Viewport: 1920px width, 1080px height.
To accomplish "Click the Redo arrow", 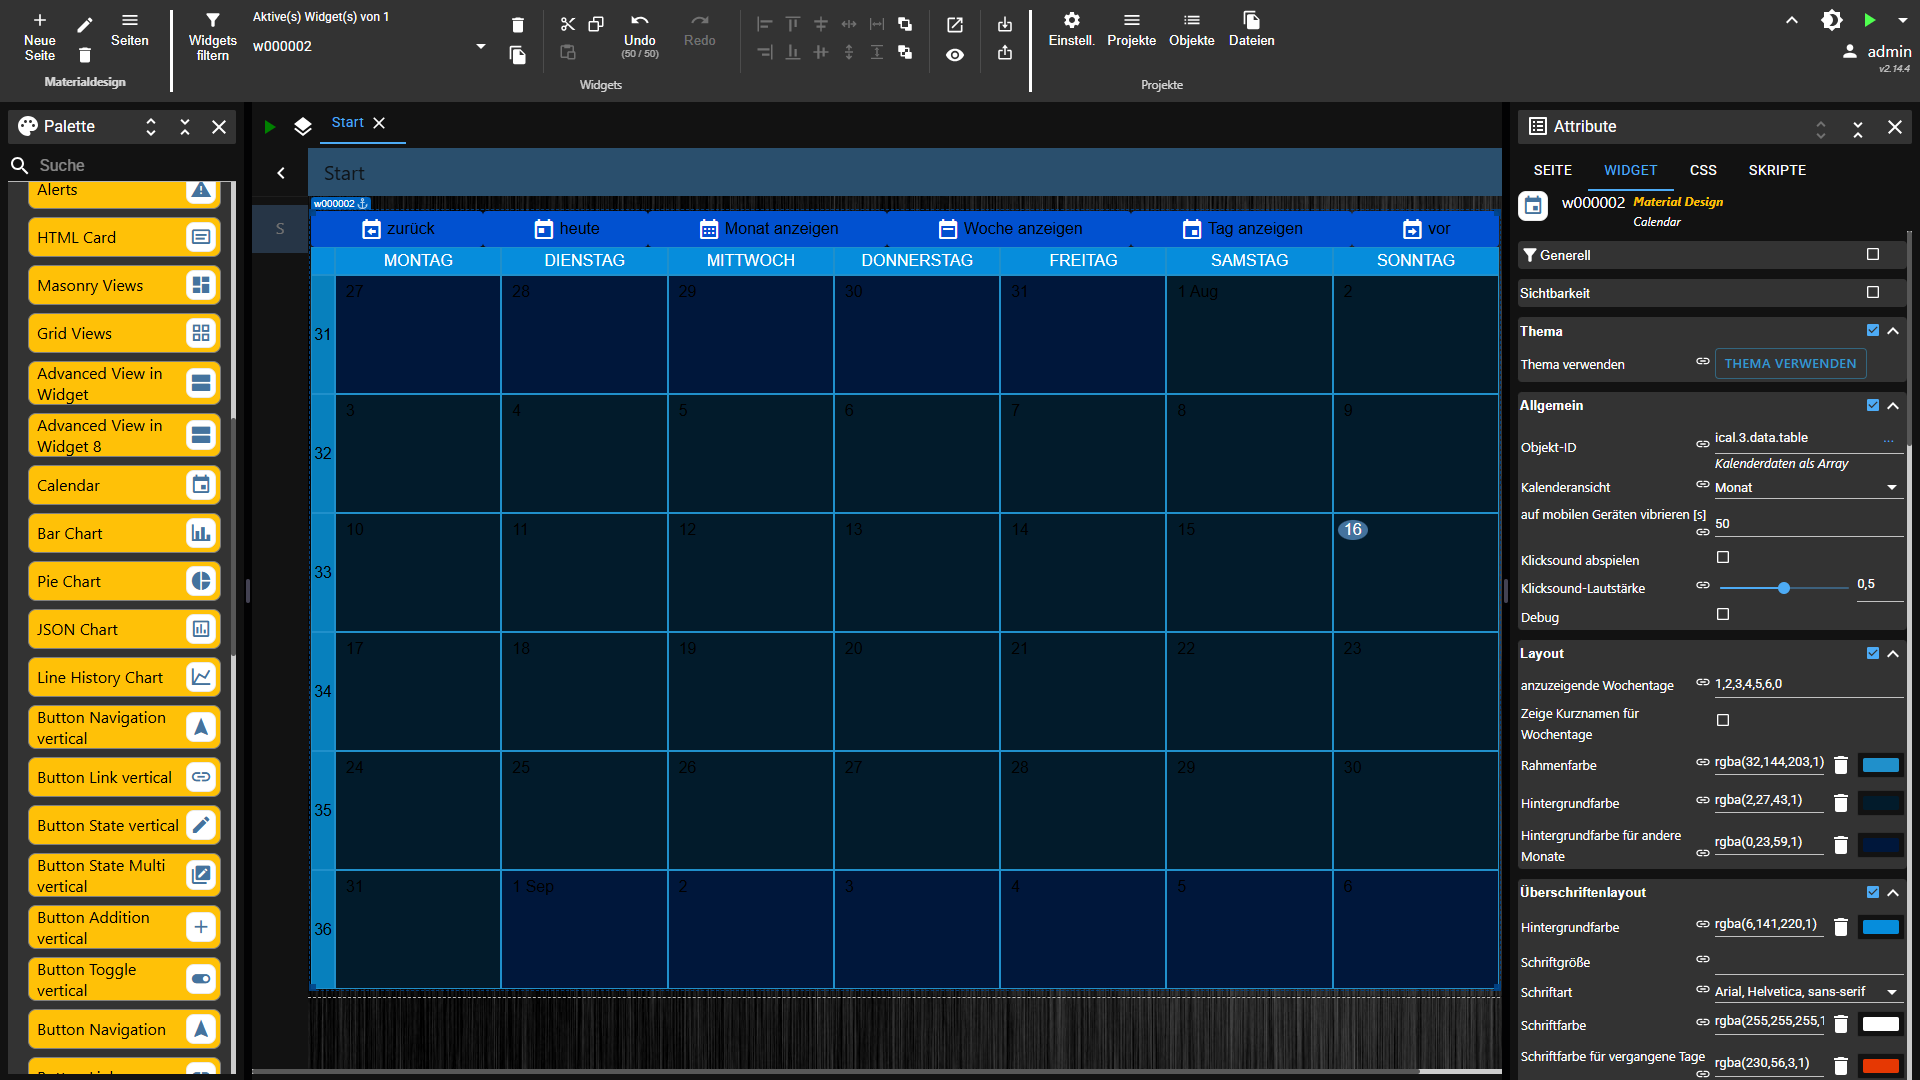I will pyautogui.click(x=700, y=20).
